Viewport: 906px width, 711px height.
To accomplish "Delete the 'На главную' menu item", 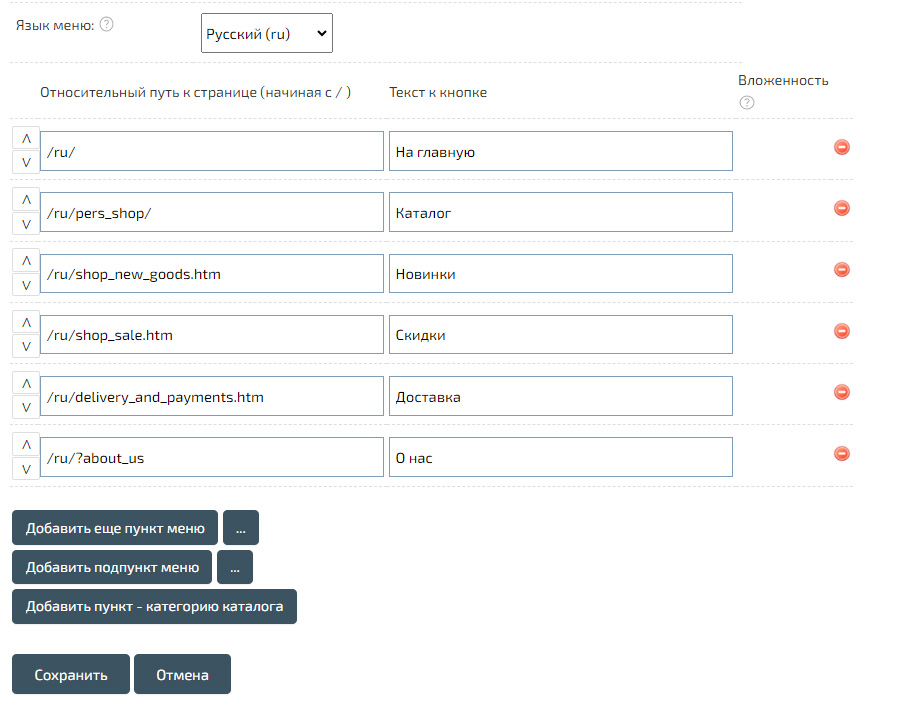I will point(842,147).
